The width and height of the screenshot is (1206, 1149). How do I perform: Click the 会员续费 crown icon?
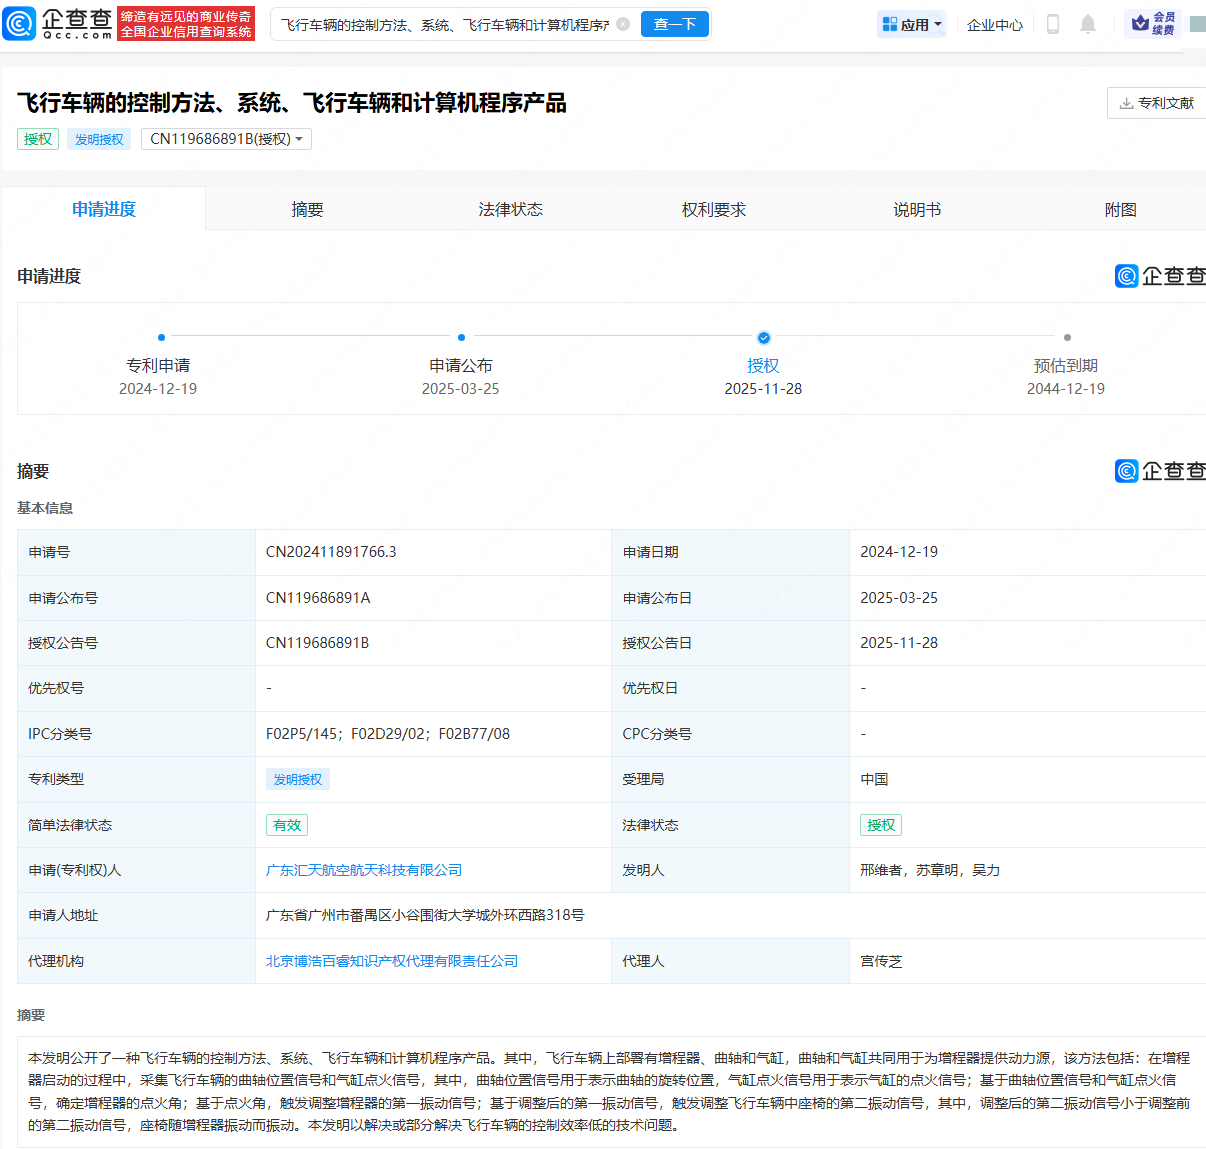1140,23
